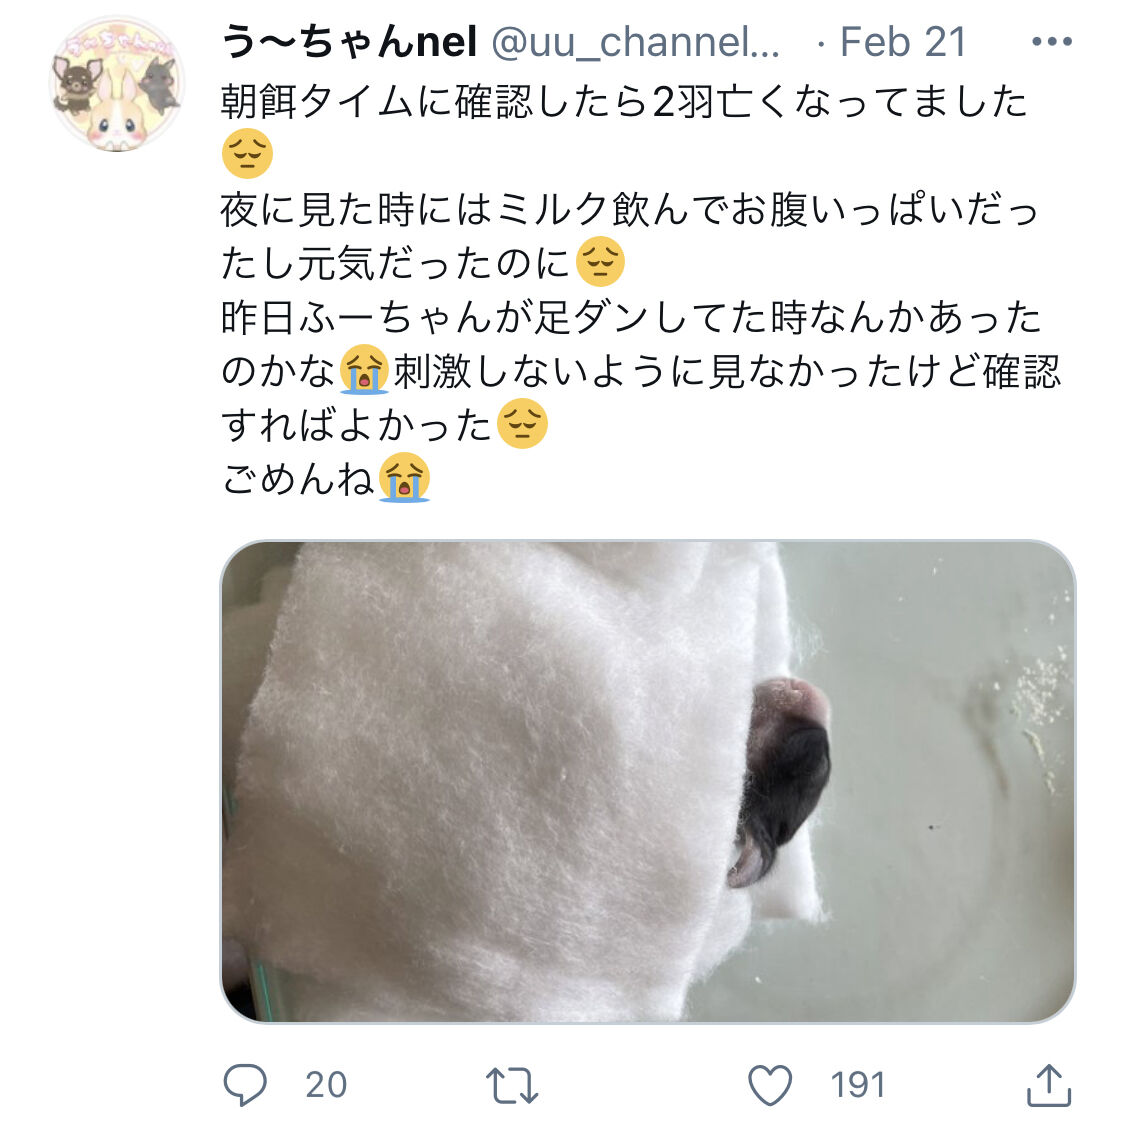Retweet this post using the arrows icon
The width and height of the screenshot is (1125, 1140).
coord(512,1085)
